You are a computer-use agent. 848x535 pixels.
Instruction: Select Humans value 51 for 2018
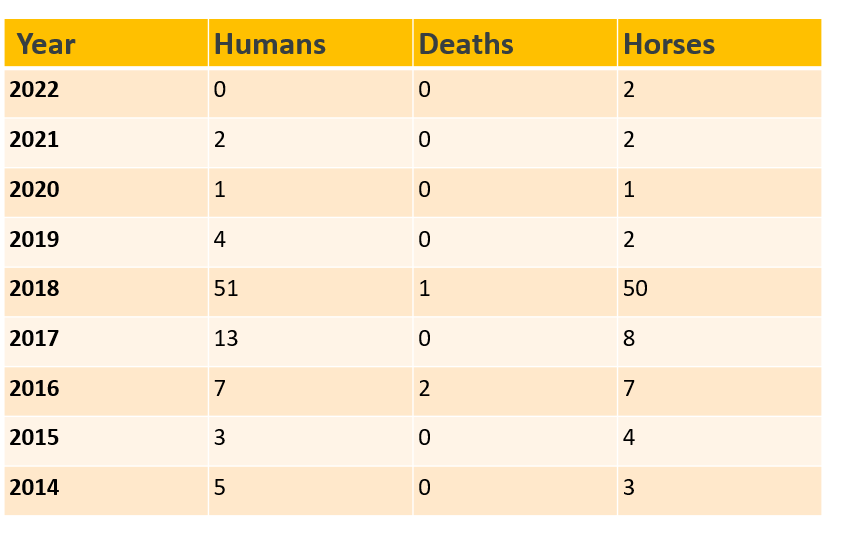[226, 289]
